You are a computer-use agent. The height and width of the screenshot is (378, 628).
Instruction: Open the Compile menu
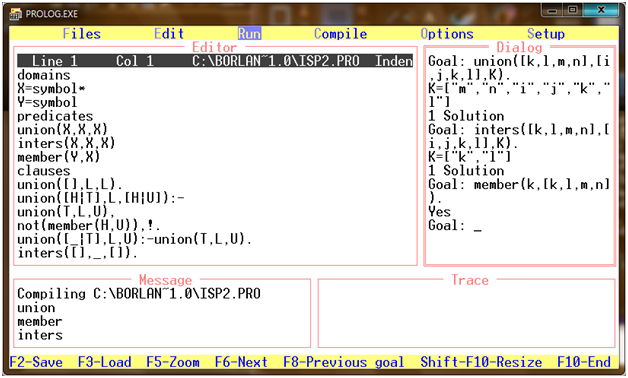340,34
